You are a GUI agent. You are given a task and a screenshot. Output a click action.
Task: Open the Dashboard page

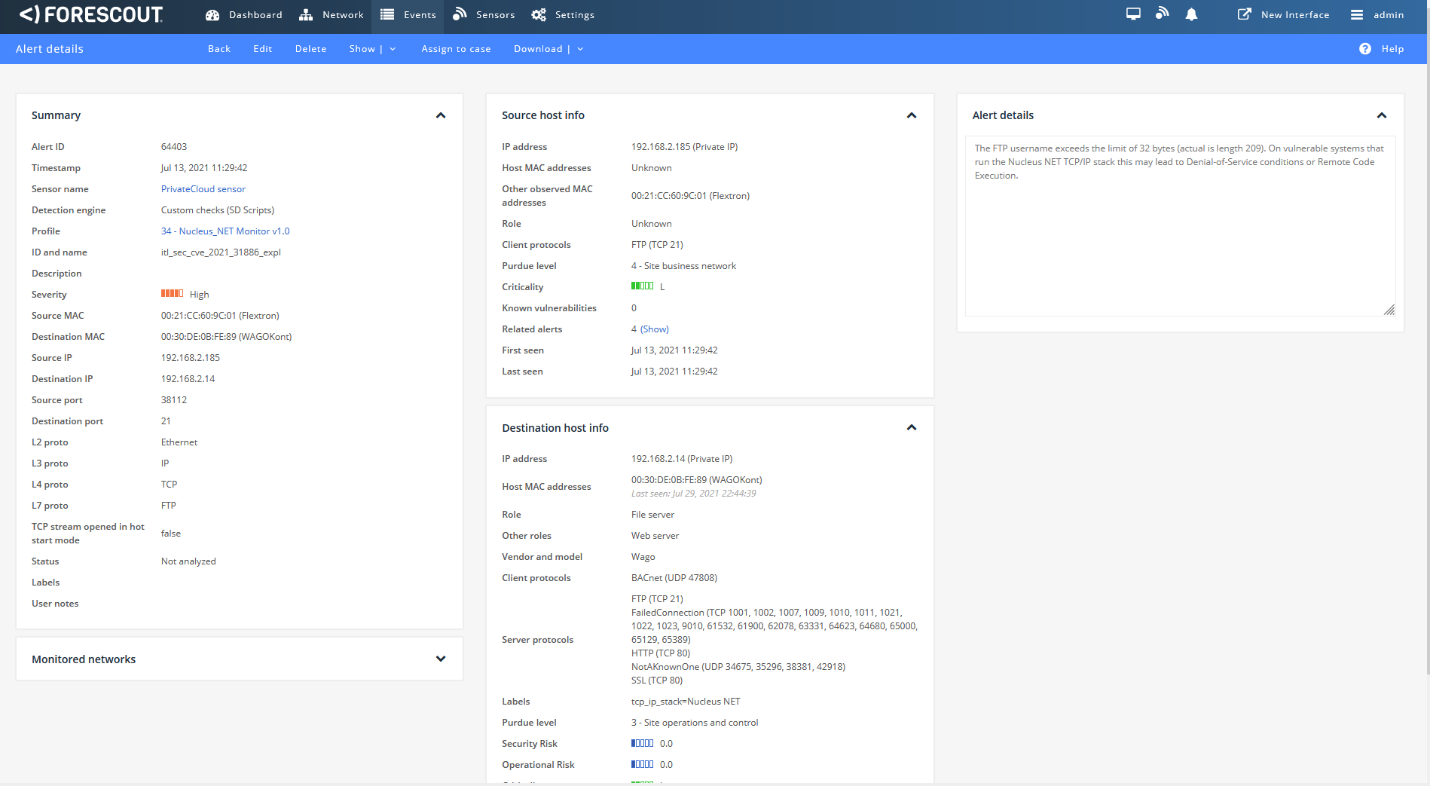point(244,15)
